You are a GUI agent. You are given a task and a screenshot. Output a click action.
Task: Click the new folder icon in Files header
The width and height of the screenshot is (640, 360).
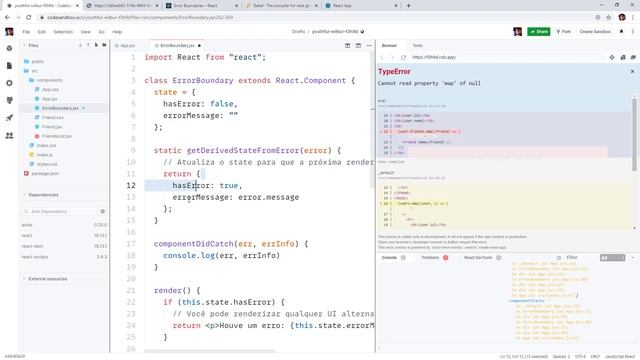(x=104, y=45)
